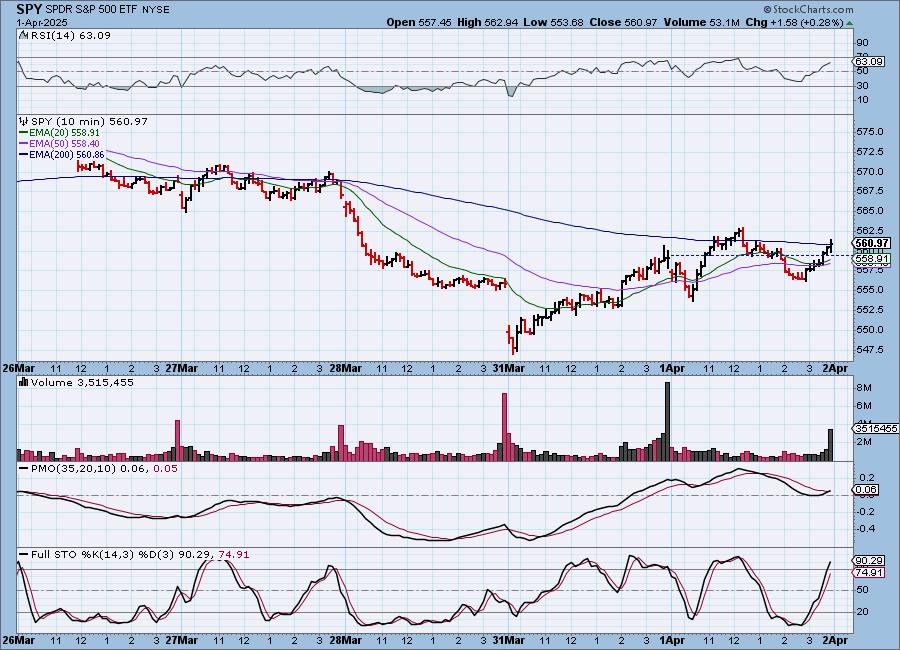Click the green EMA(20) legend line swatch

[24, 133]
